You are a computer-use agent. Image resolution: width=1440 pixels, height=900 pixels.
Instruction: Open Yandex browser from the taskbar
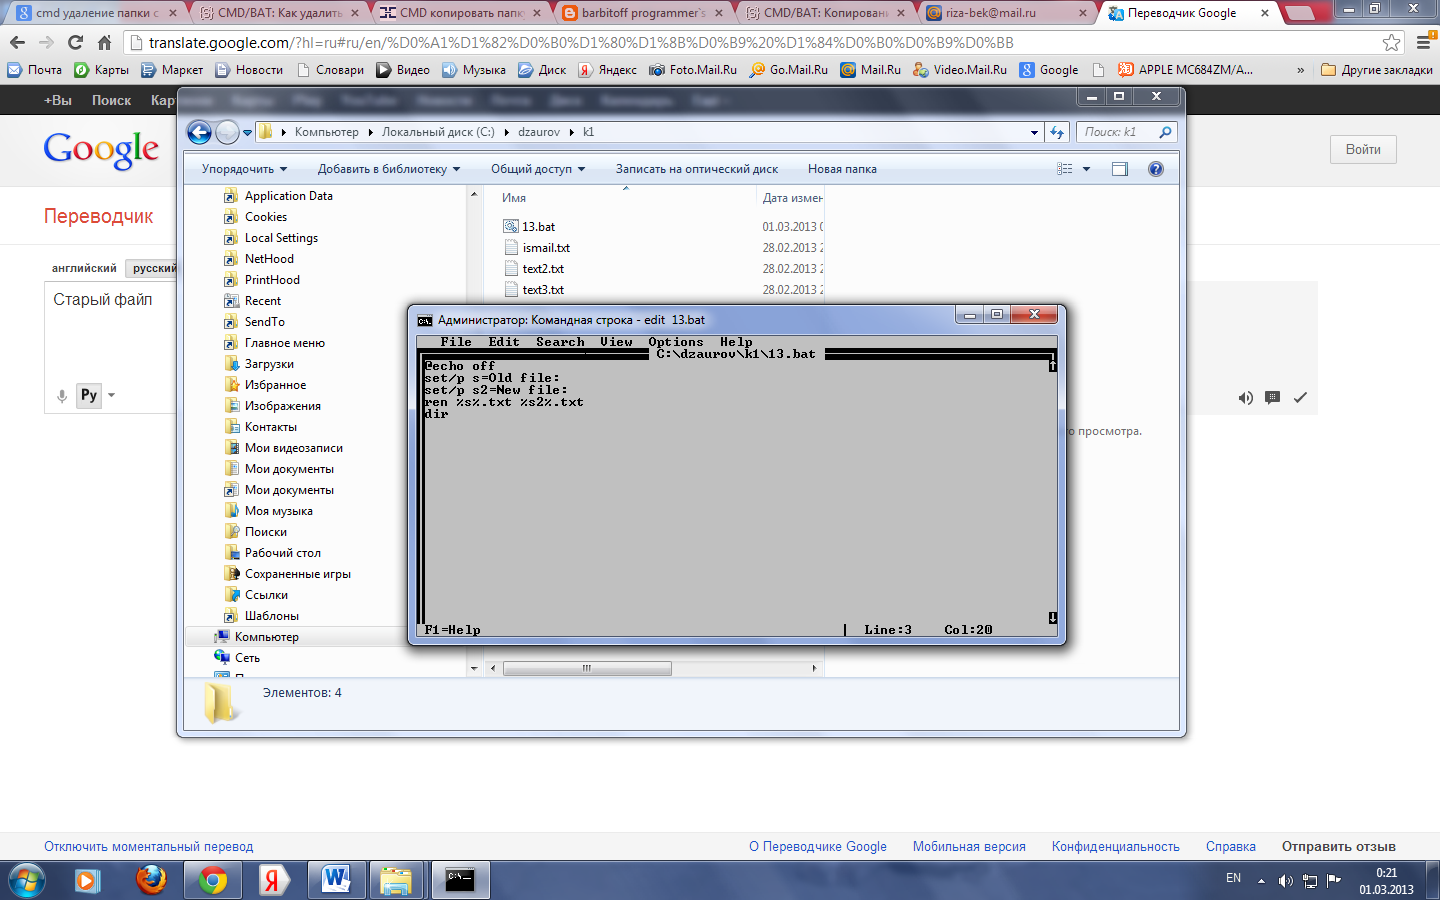pyautogui.click(x=273, y=880)
